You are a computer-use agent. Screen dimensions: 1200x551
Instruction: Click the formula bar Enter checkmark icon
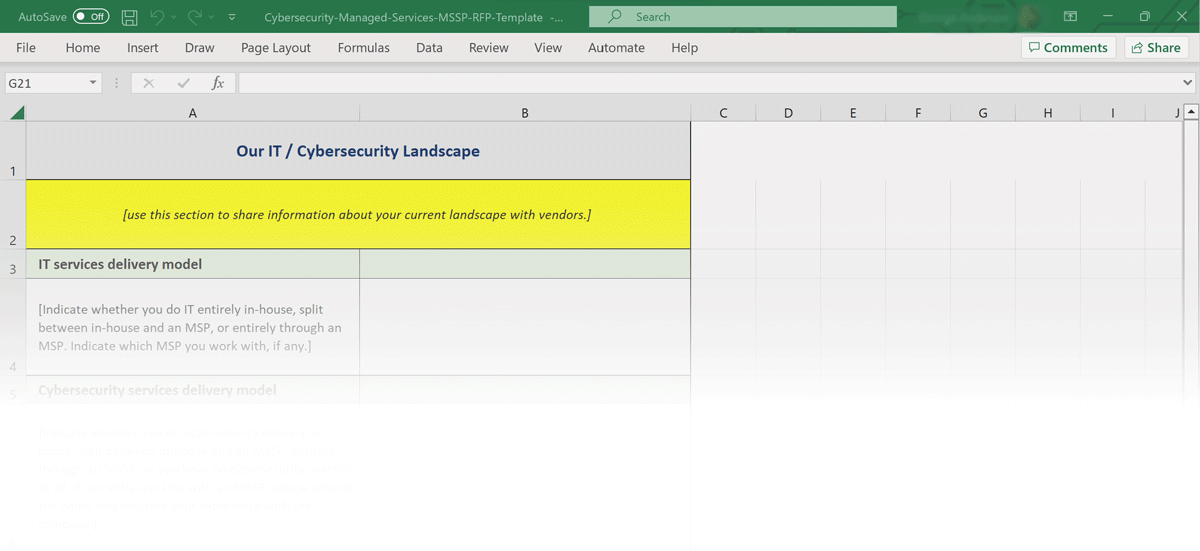click(x=183, y=84)
